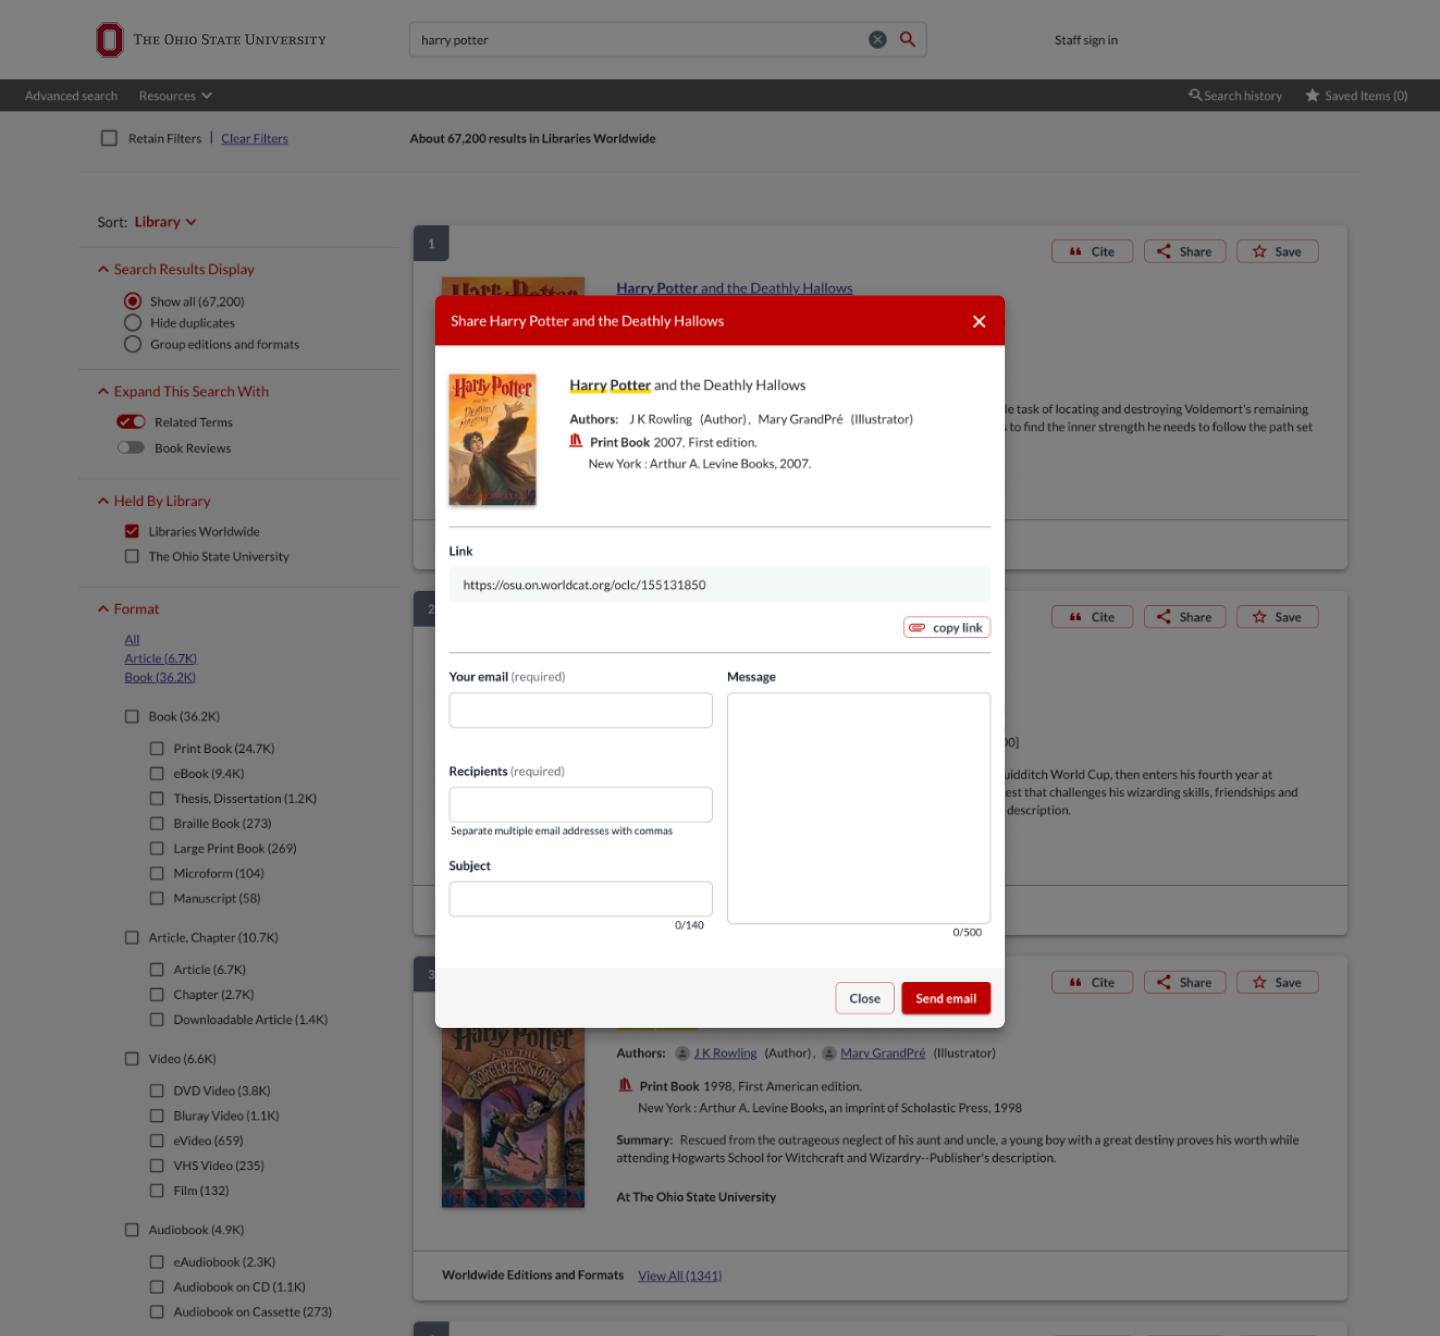Click Share on the second result
1440x1336 pixels.
pyautogui.click(x=1185, y=617)
